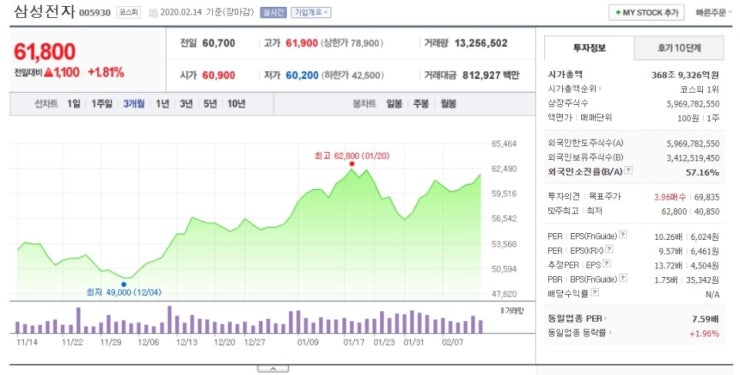Viewport: 740px width, 375px height.
Task: Click calendar icon before 2020.02.14 date
Action: click(x=153, y=13)
